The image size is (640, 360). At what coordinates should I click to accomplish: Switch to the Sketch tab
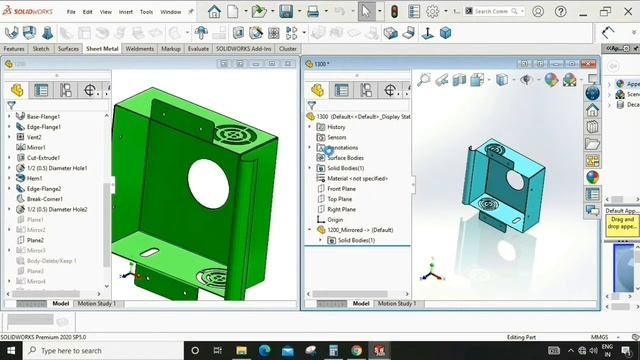coord(41,49)
